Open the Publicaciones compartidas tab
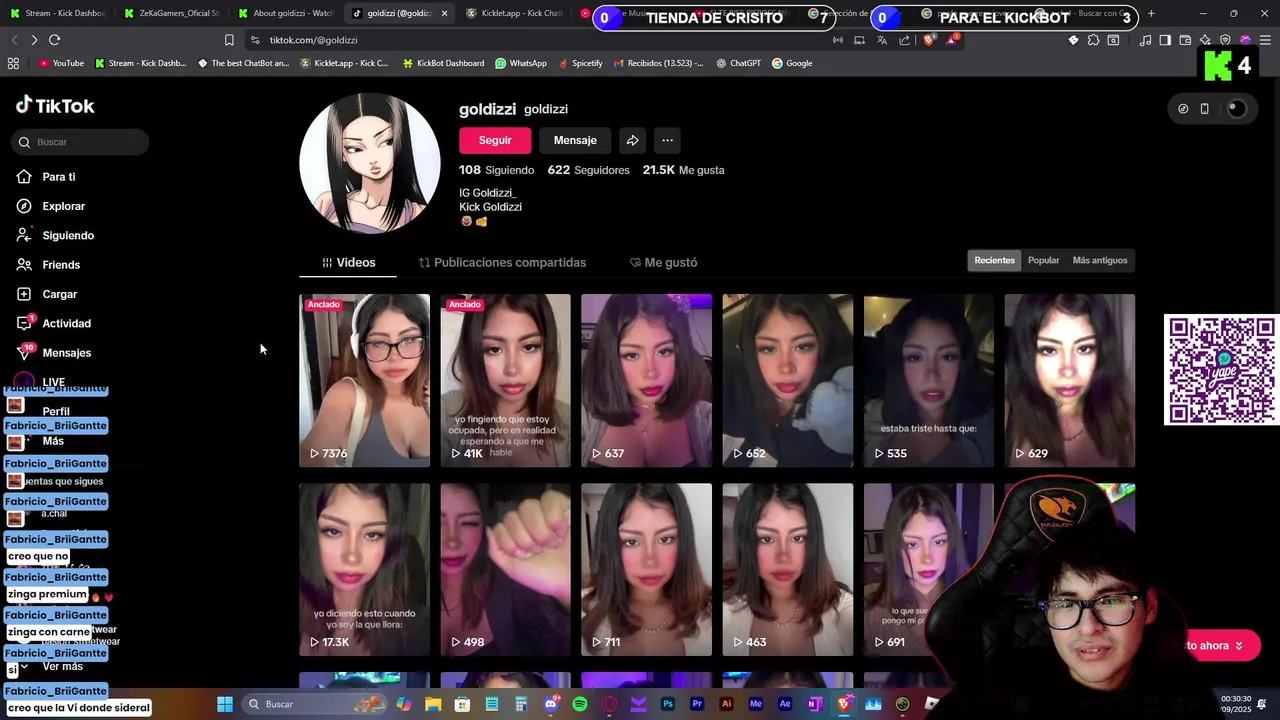Viewport: 1280px width, 720px height. 502,262
